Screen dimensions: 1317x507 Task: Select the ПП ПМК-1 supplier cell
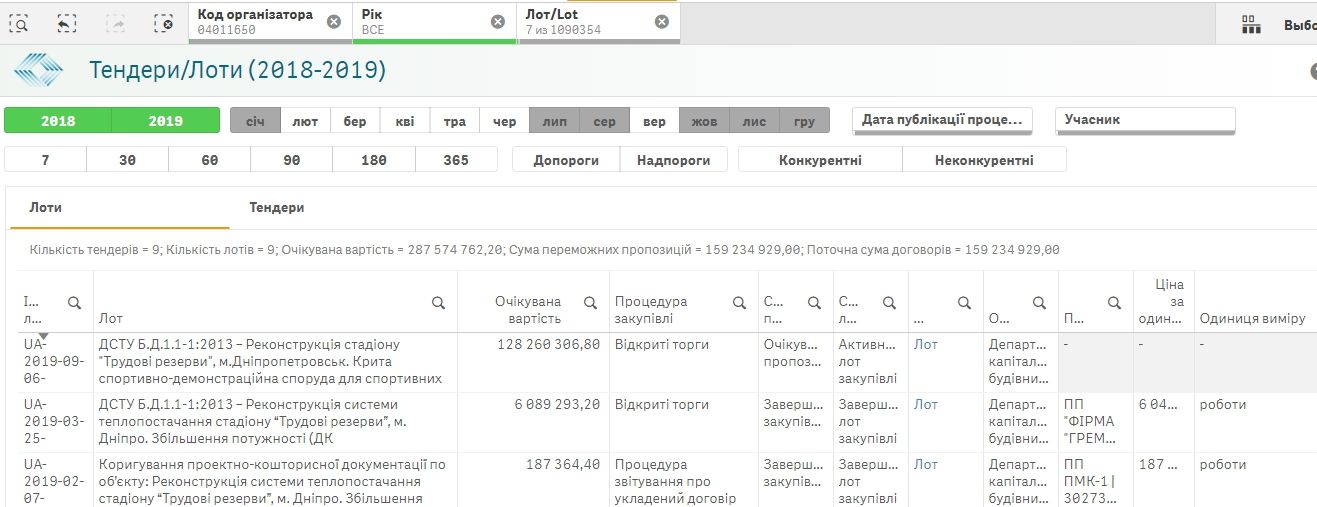[1096, 480]
